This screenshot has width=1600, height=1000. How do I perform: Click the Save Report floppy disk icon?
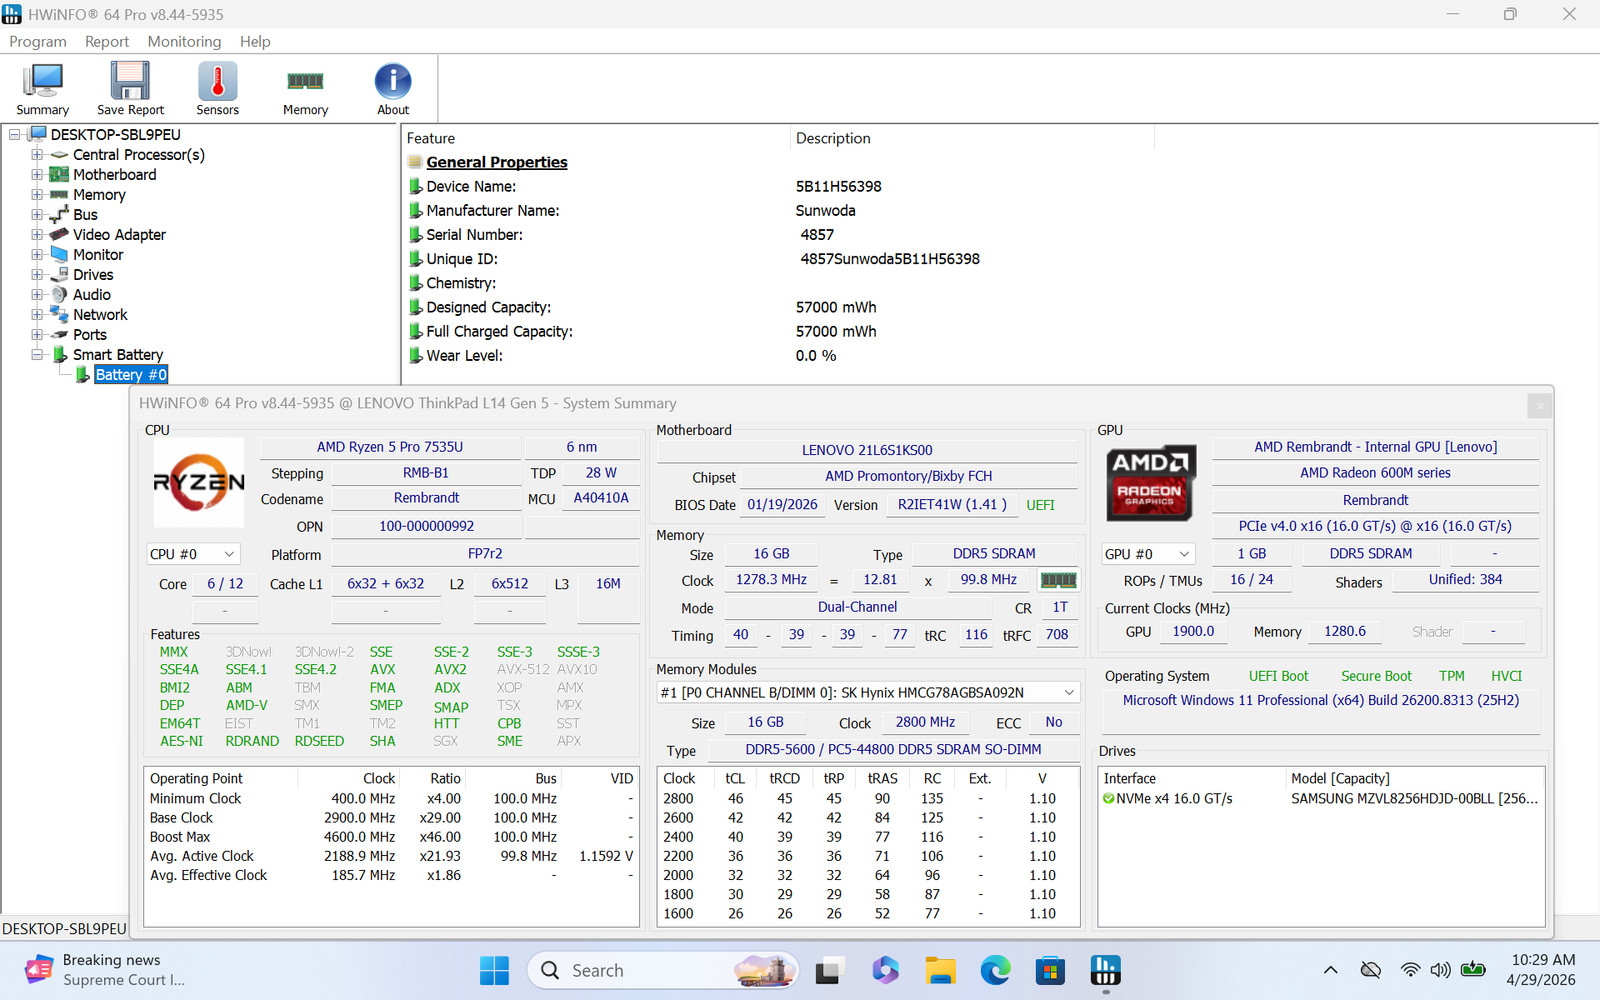(130, 80)
